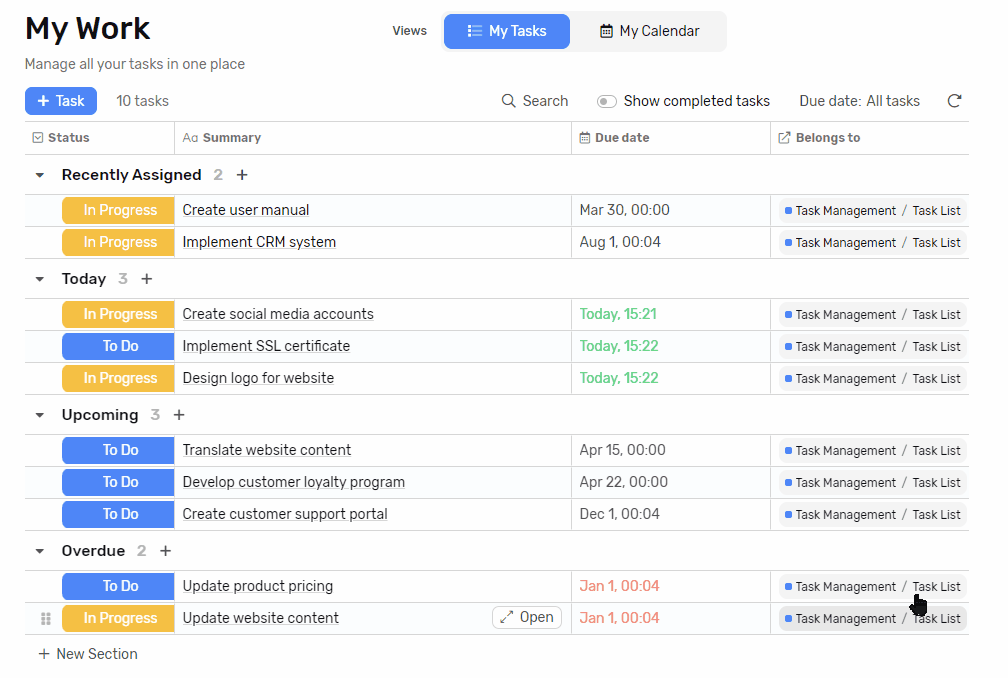1008x678 pixels.
Task: Click Task Management tag on Update product pricing
Action: click(x=840, y=587)
